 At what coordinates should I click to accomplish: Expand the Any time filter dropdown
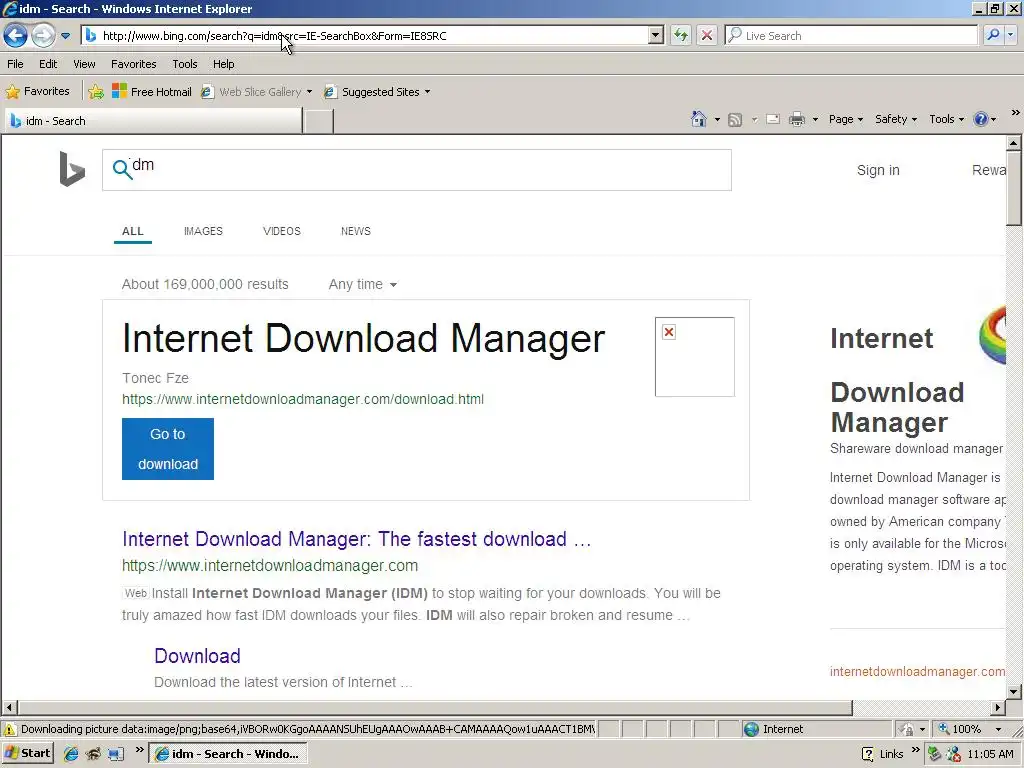pyautogui.click(x=362, y=284)
